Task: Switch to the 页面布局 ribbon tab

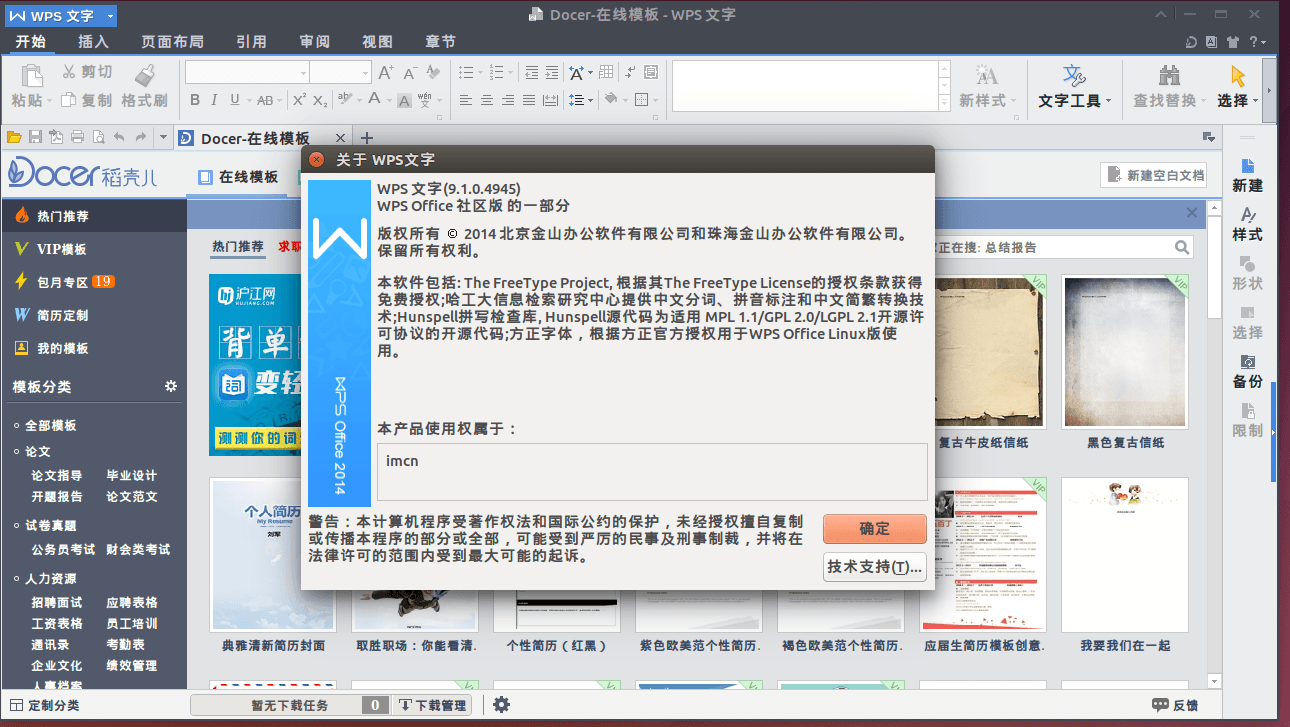Action: 172,42
